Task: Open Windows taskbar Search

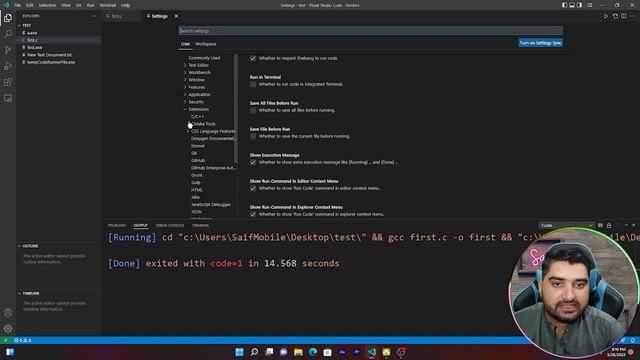Action: coord(254,352)
